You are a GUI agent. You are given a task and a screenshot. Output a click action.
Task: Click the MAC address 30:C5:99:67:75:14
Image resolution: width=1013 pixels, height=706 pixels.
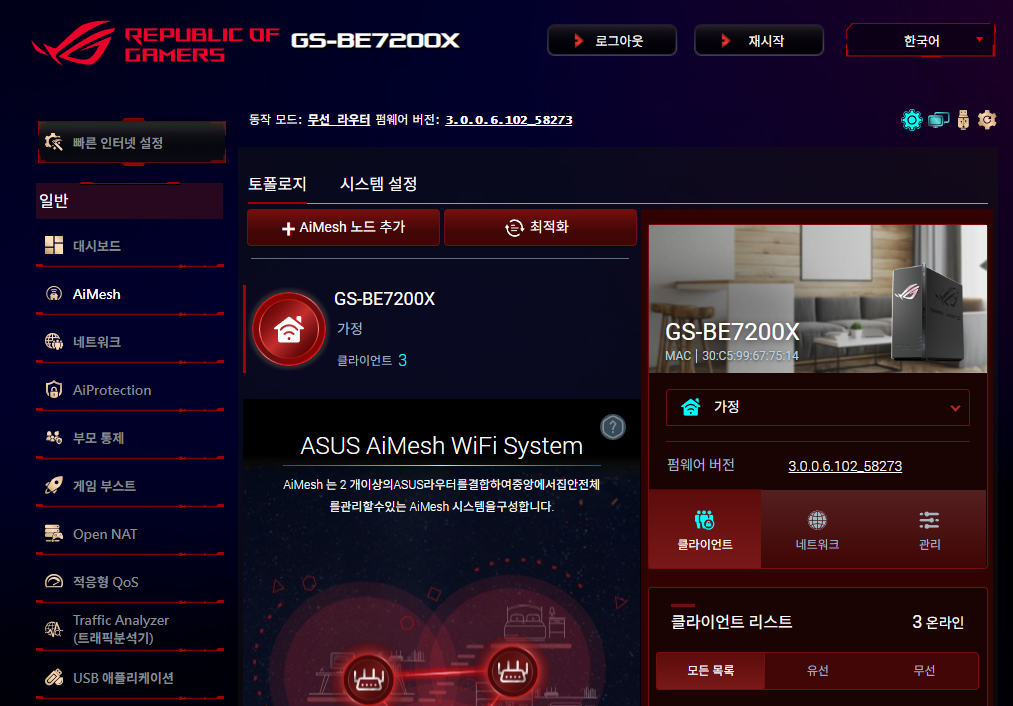click(x=750, y=356)
